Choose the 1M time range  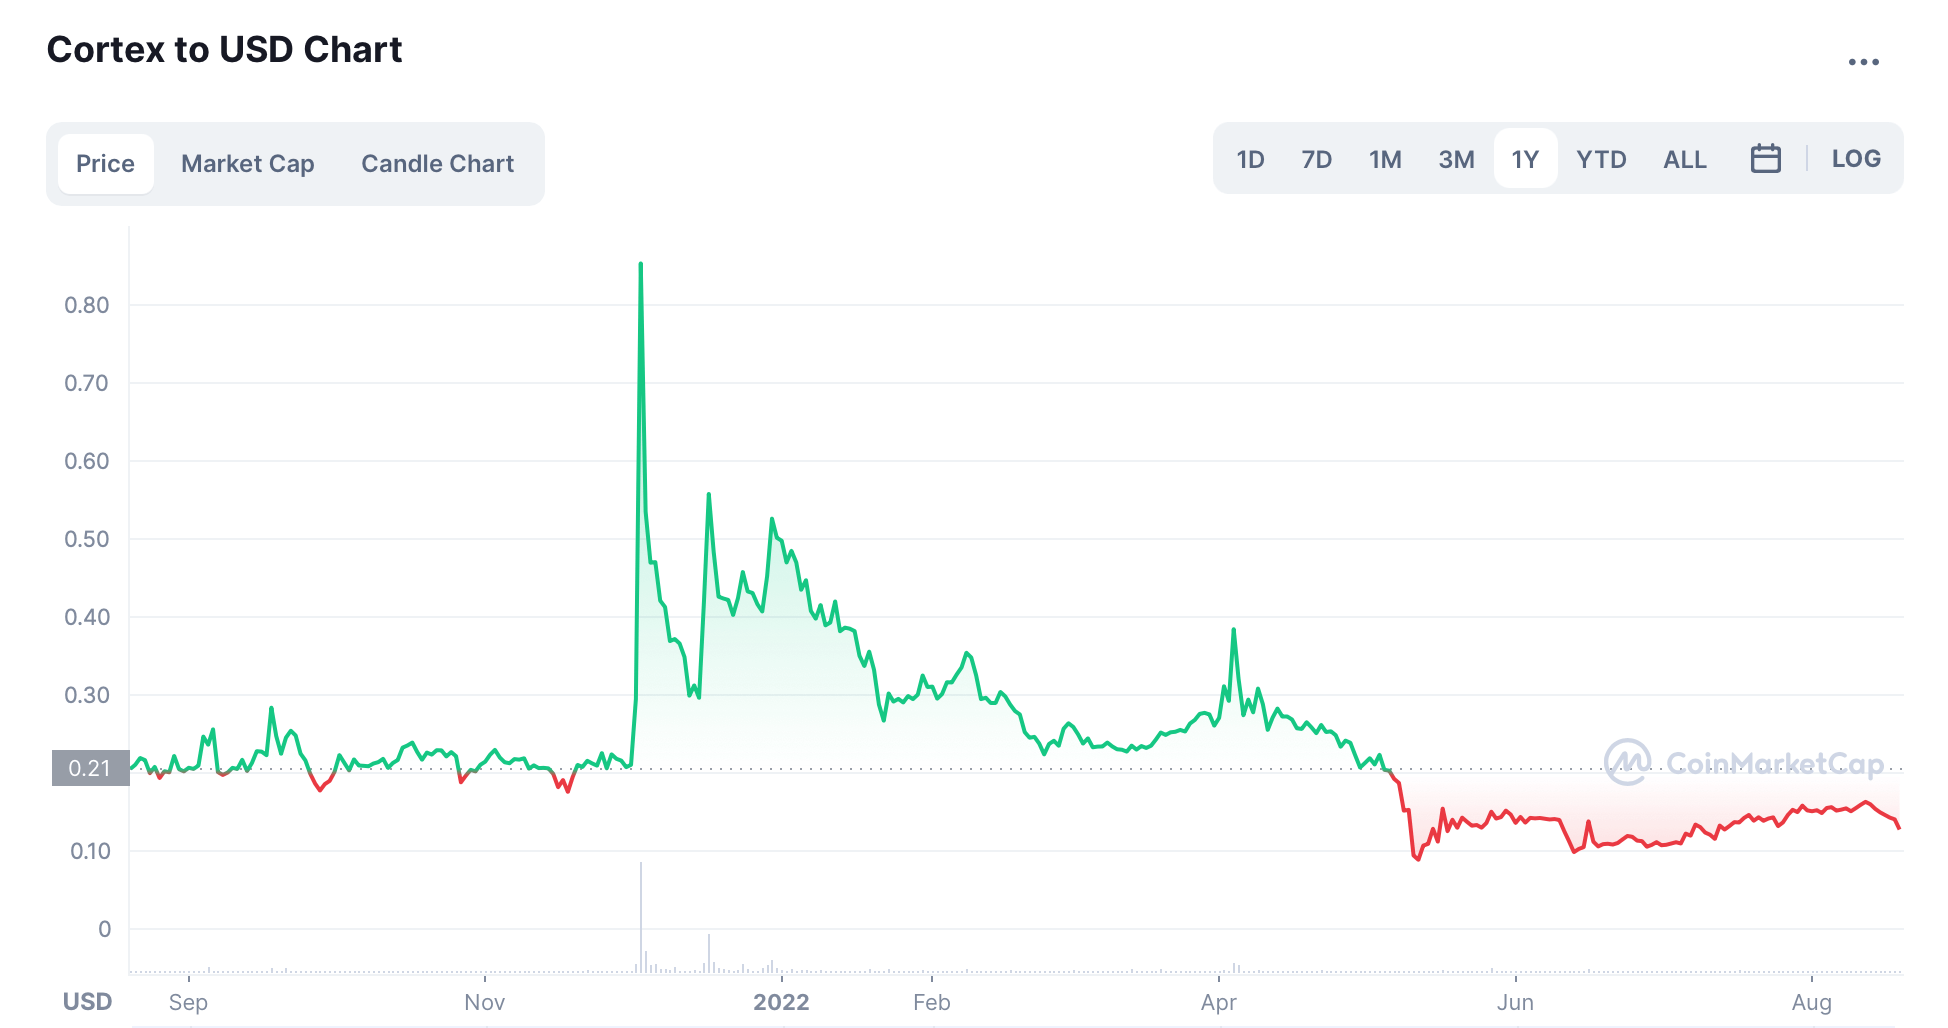(1385, 160)
